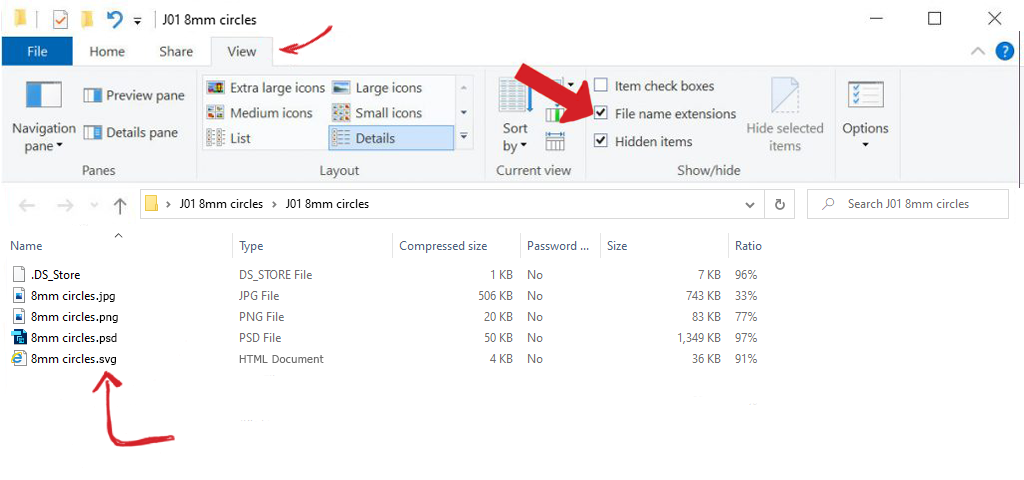
Task: Select the 8mm circles.png file
Action: (74, 317)
